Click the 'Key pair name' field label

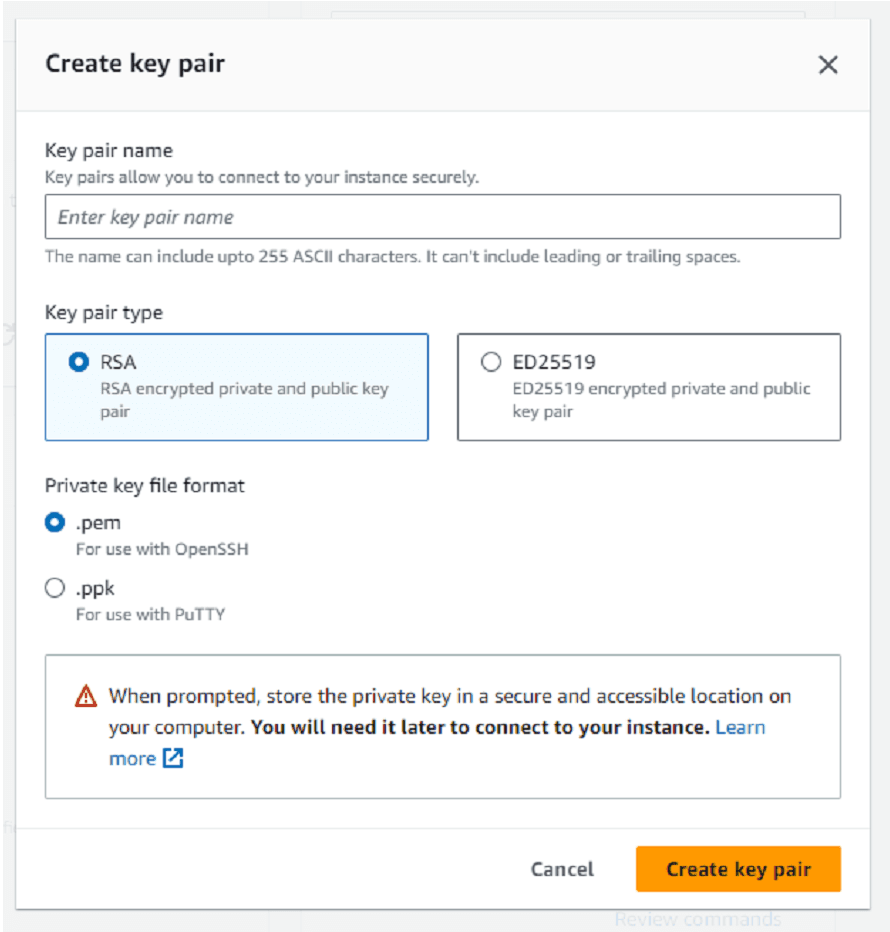pyautogui.click(x=109, y=151)
